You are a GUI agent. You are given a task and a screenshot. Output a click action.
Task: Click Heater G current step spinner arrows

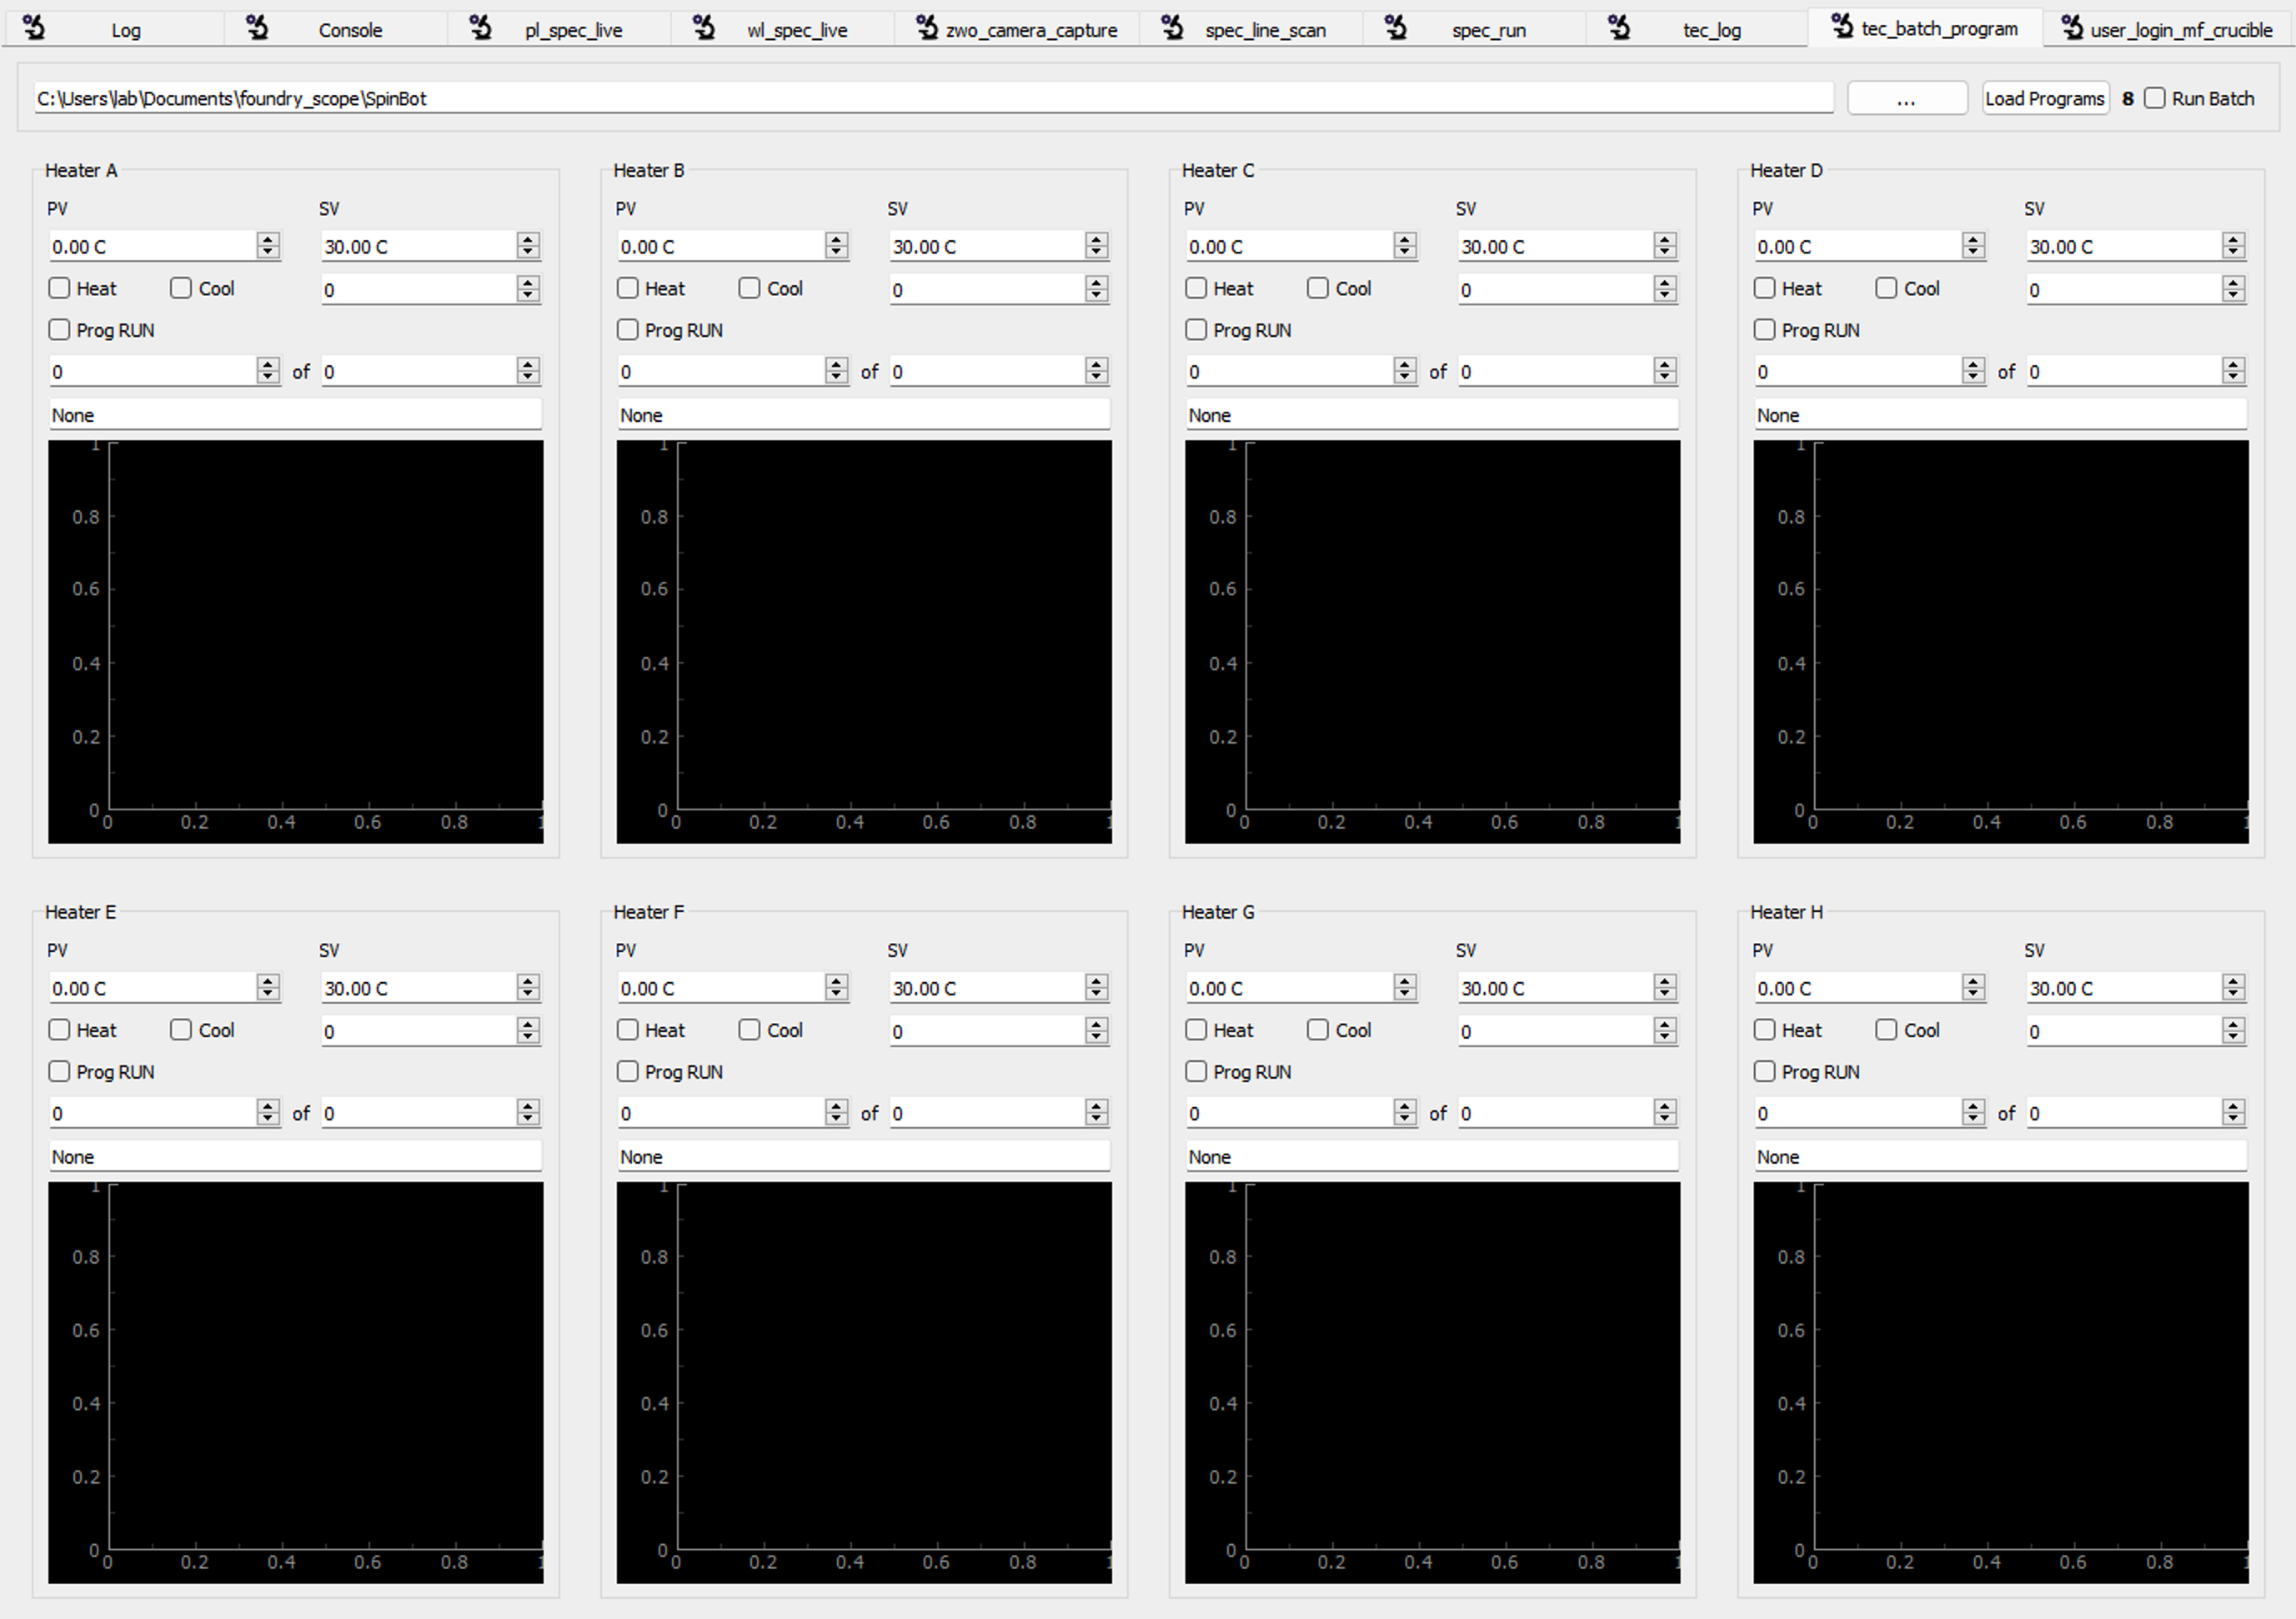pyautogui.click(x=1404, y=1113)
